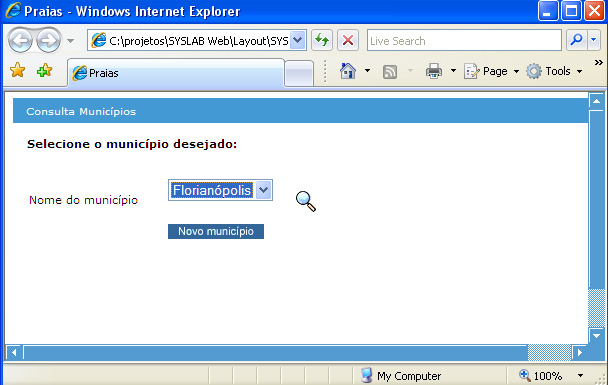The image size is (608, 385).
Task: Go to the Home page icon
Action: click(348, 71)
